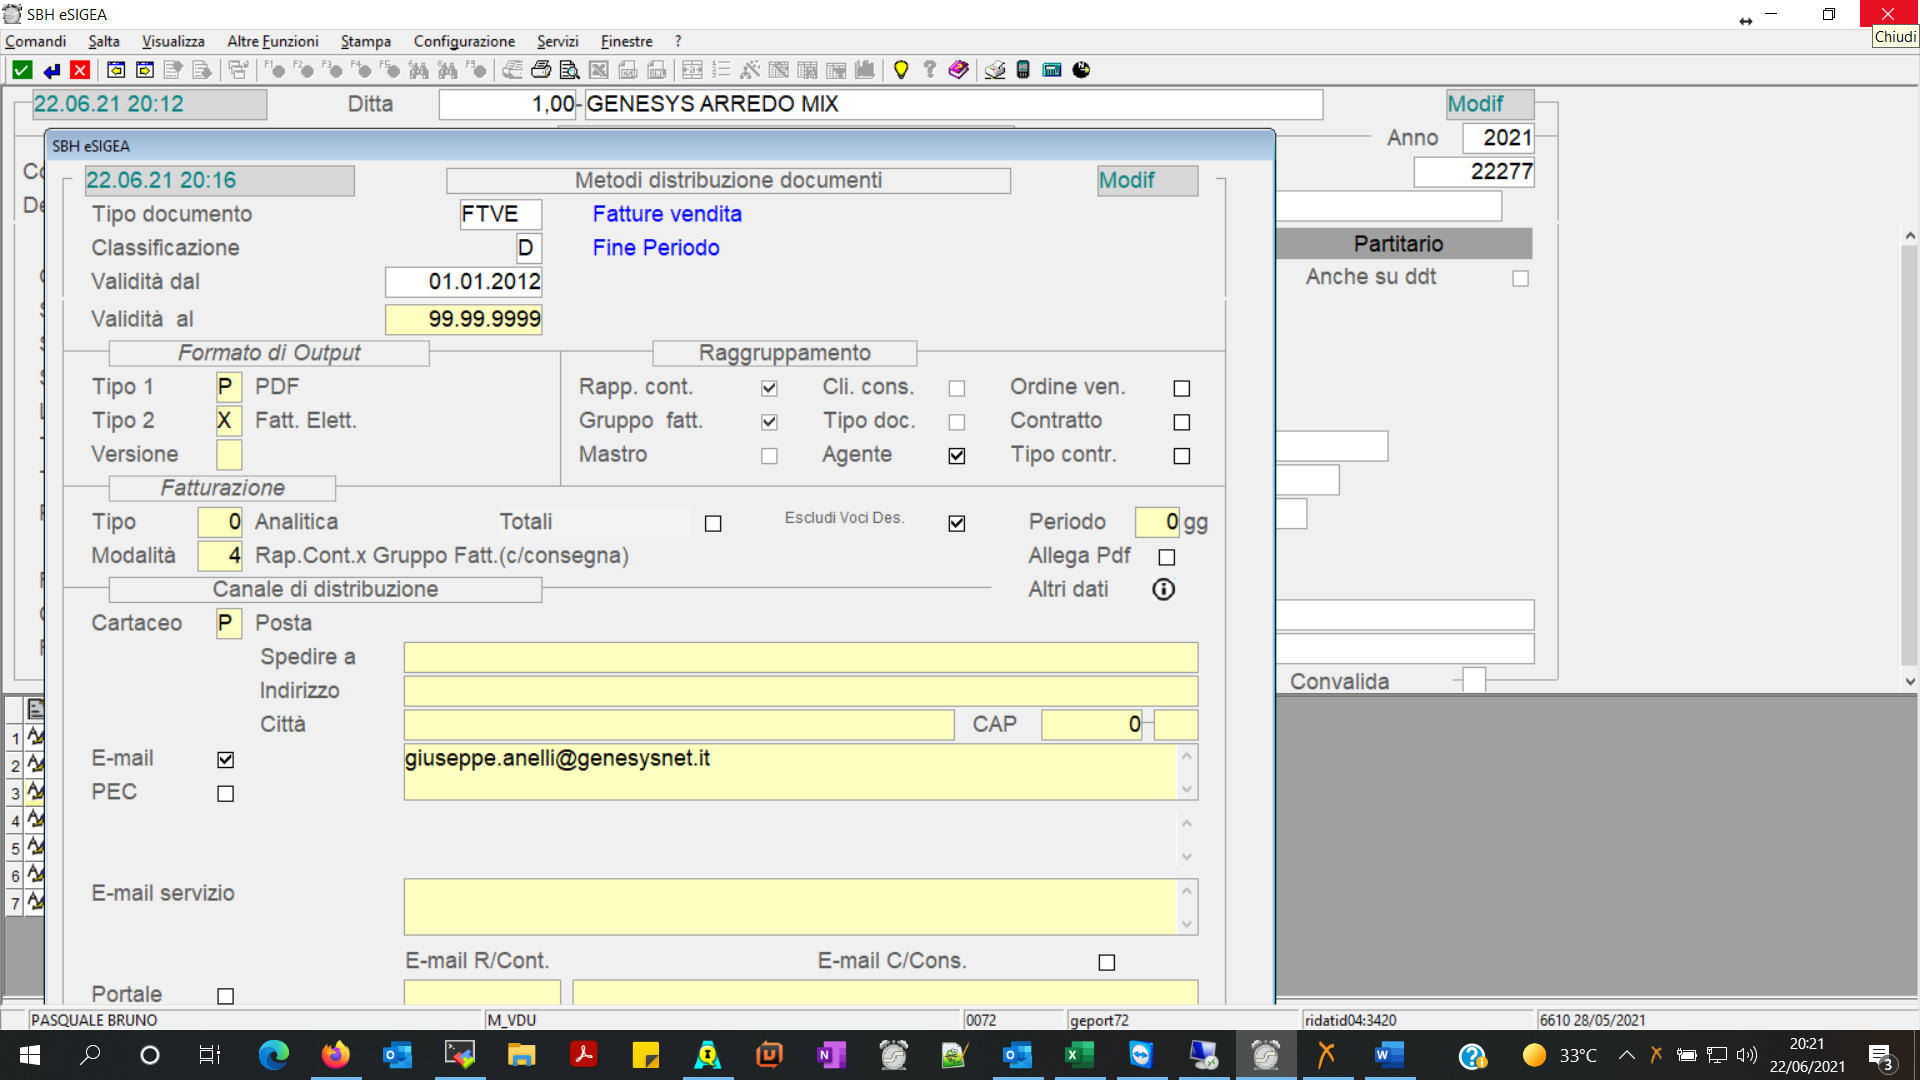Enable the PEC checkbox

pyautogui.click(x=226, y=794)
